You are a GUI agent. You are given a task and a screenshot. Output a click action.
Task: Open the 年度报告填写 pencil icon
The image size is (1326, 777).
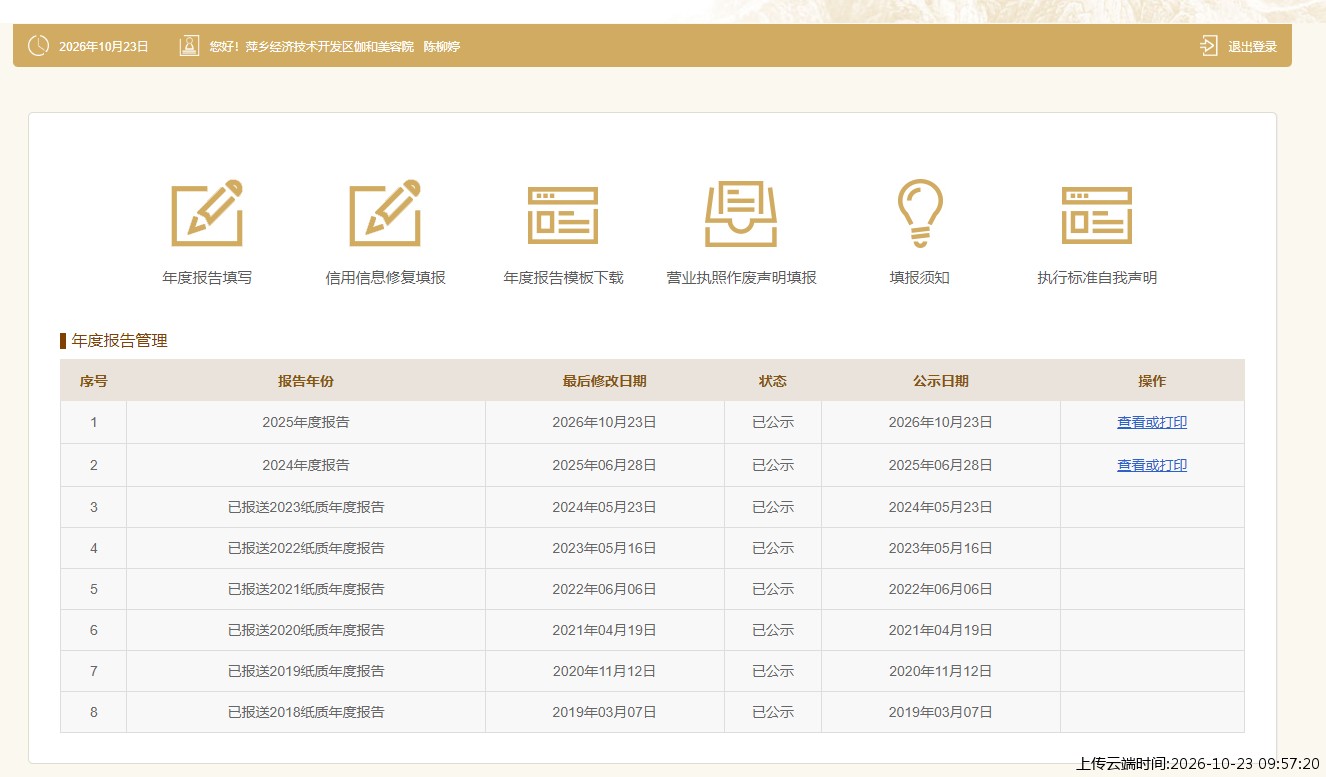point(207,213)
